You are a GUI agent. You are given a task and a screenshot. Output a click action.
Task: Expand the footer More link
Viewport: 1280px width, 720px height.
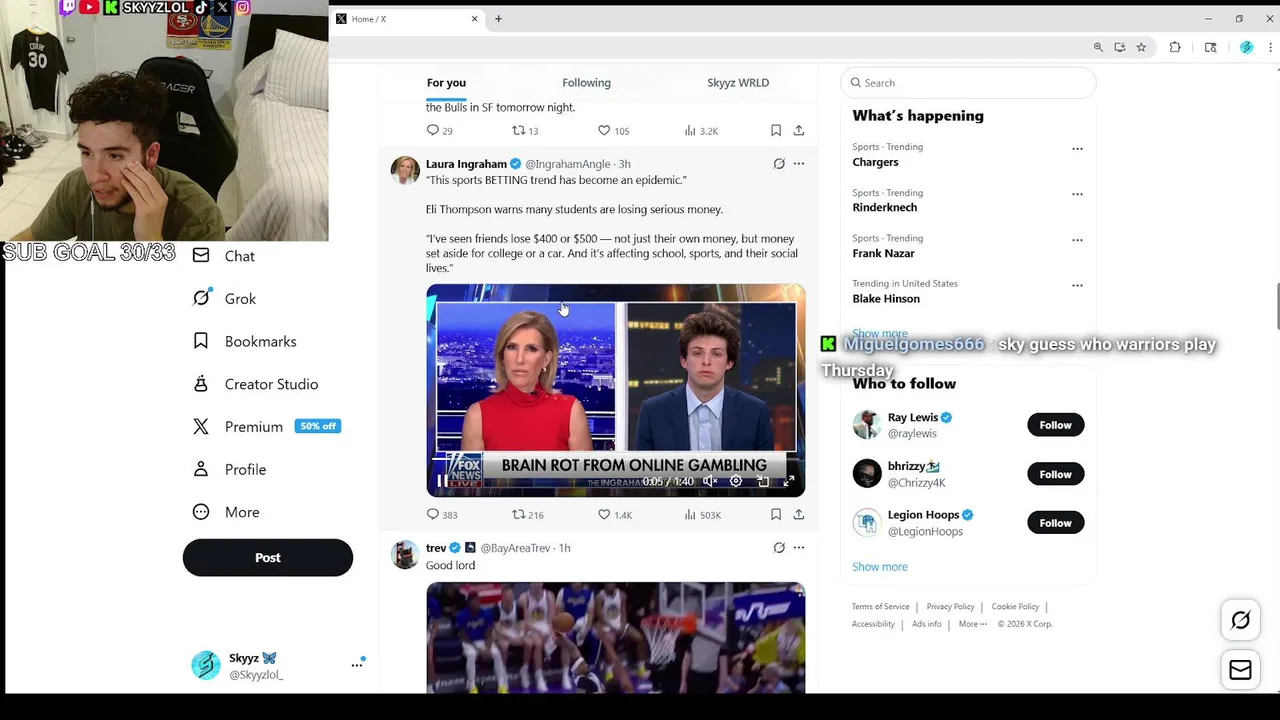coord(972,624)
